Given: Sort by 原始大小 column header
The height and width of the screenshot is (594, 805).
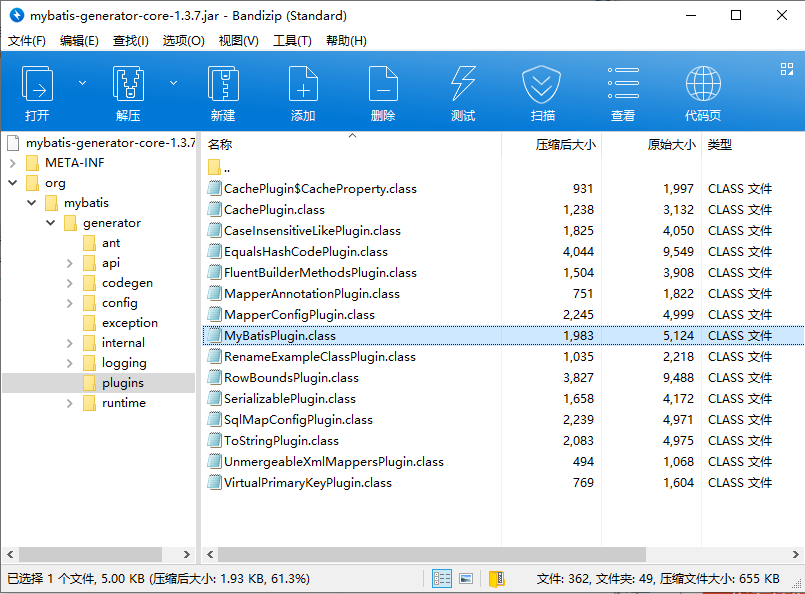Looking at the screenshot, I should click(671, 145).
